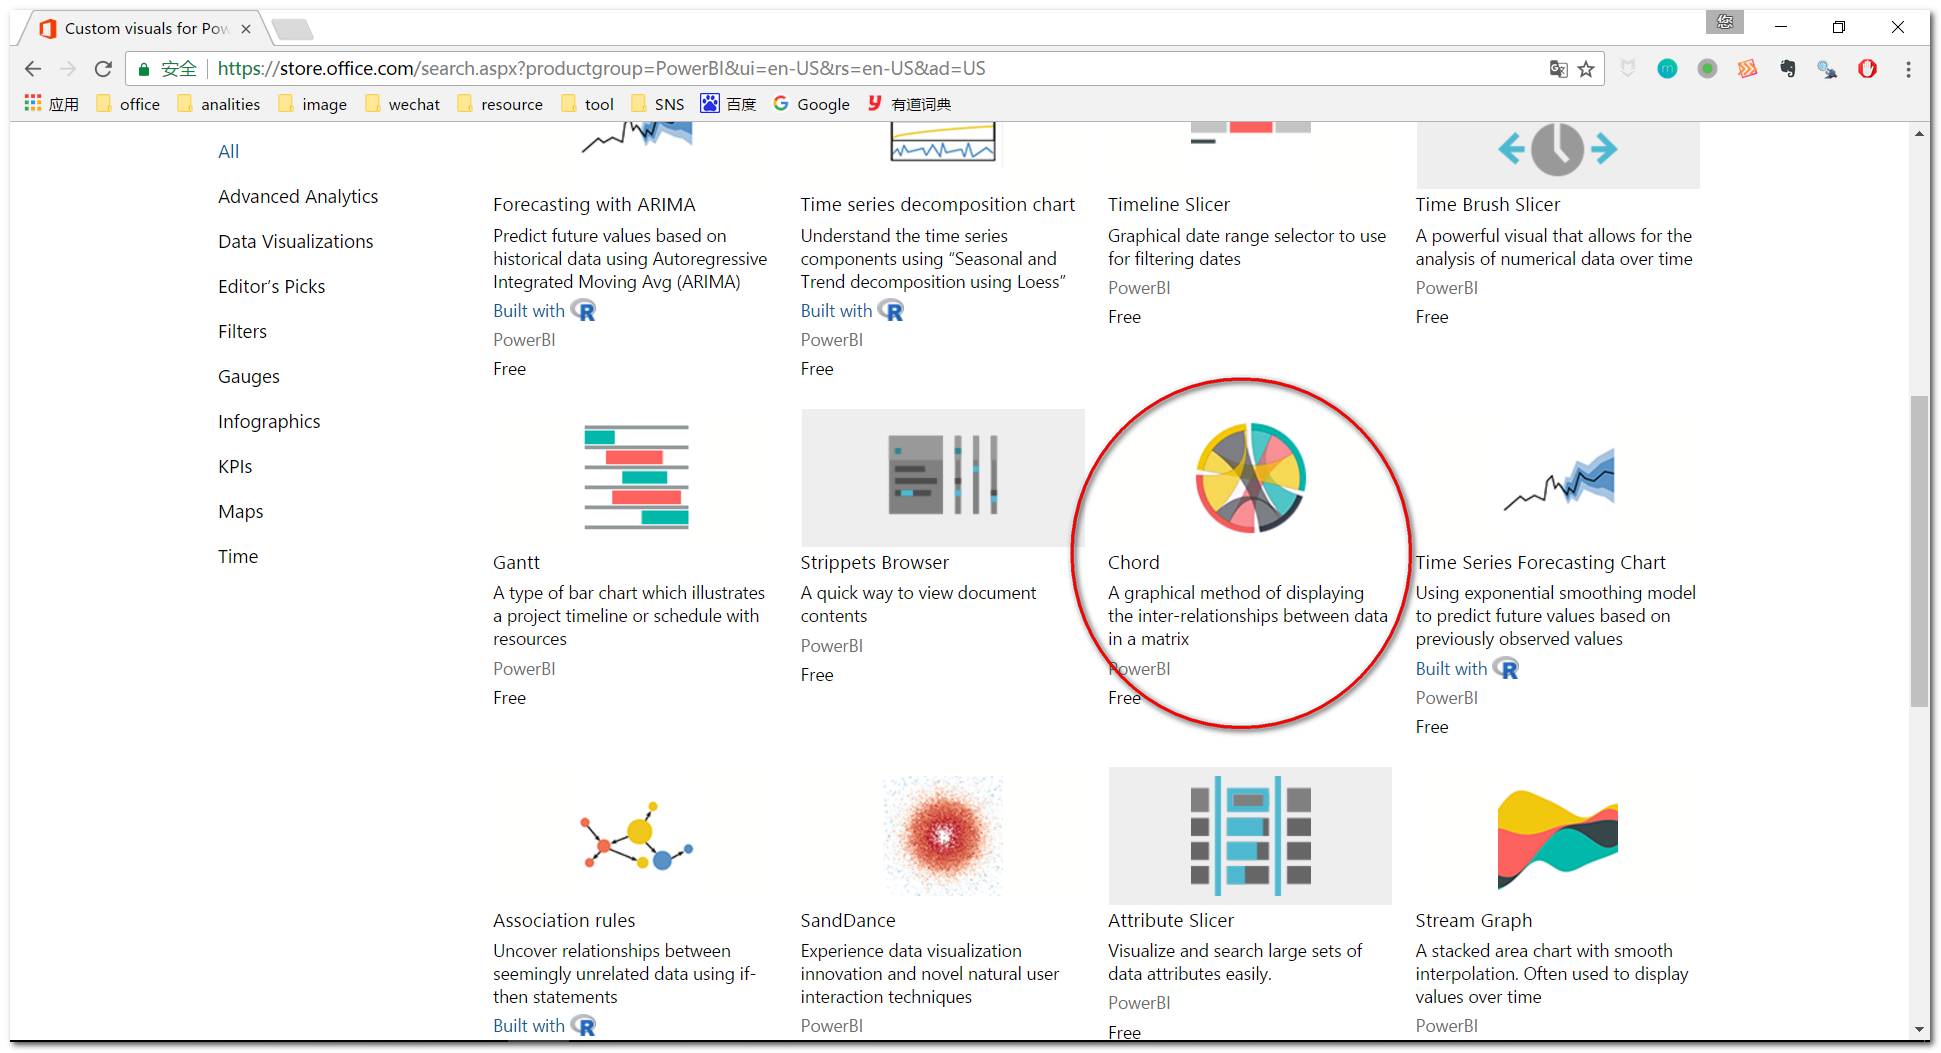This screenshot has height=1053, width=1941.
Task: Select the Time category
Action: coord(238,557)
